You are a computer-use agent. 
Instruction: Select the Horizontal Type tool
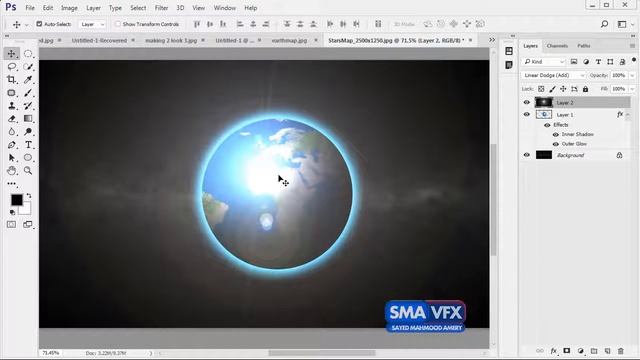pos(28,144)
